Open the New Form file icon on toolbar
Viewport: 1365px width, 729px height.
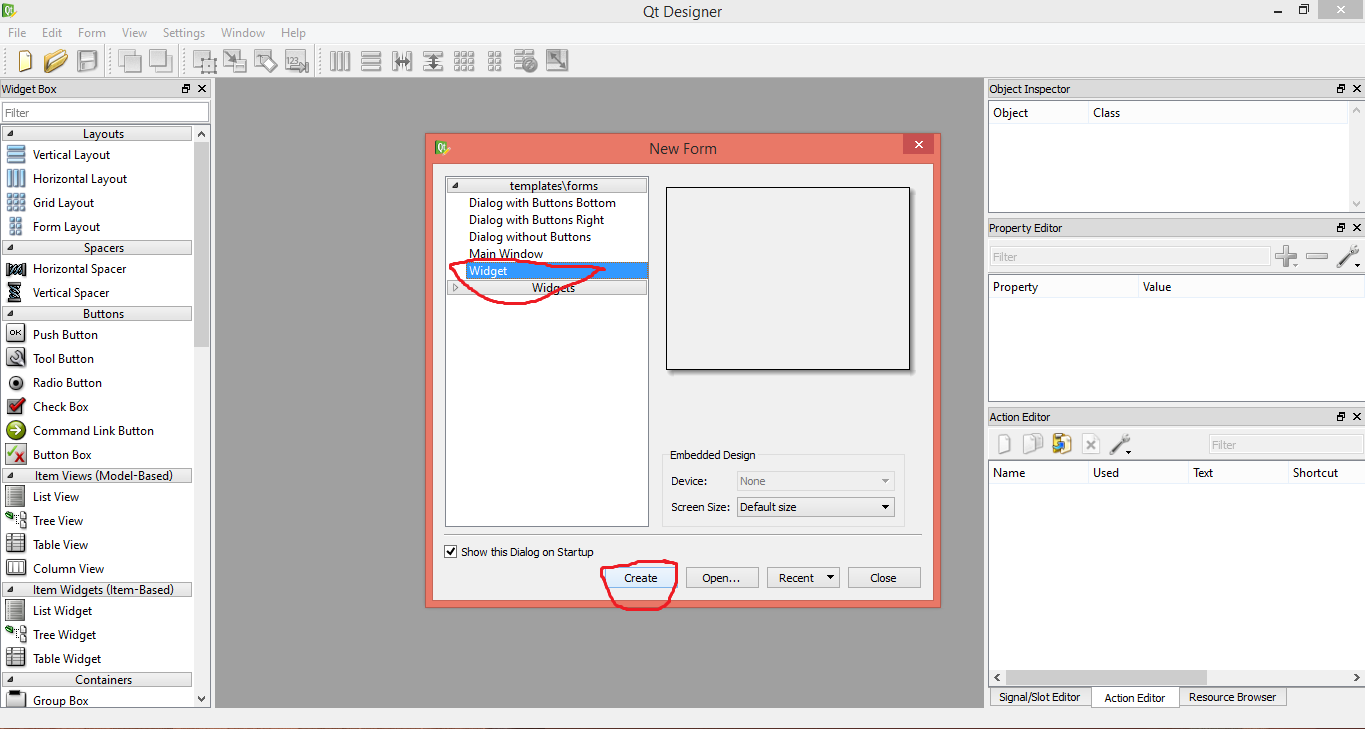point(24,60)
